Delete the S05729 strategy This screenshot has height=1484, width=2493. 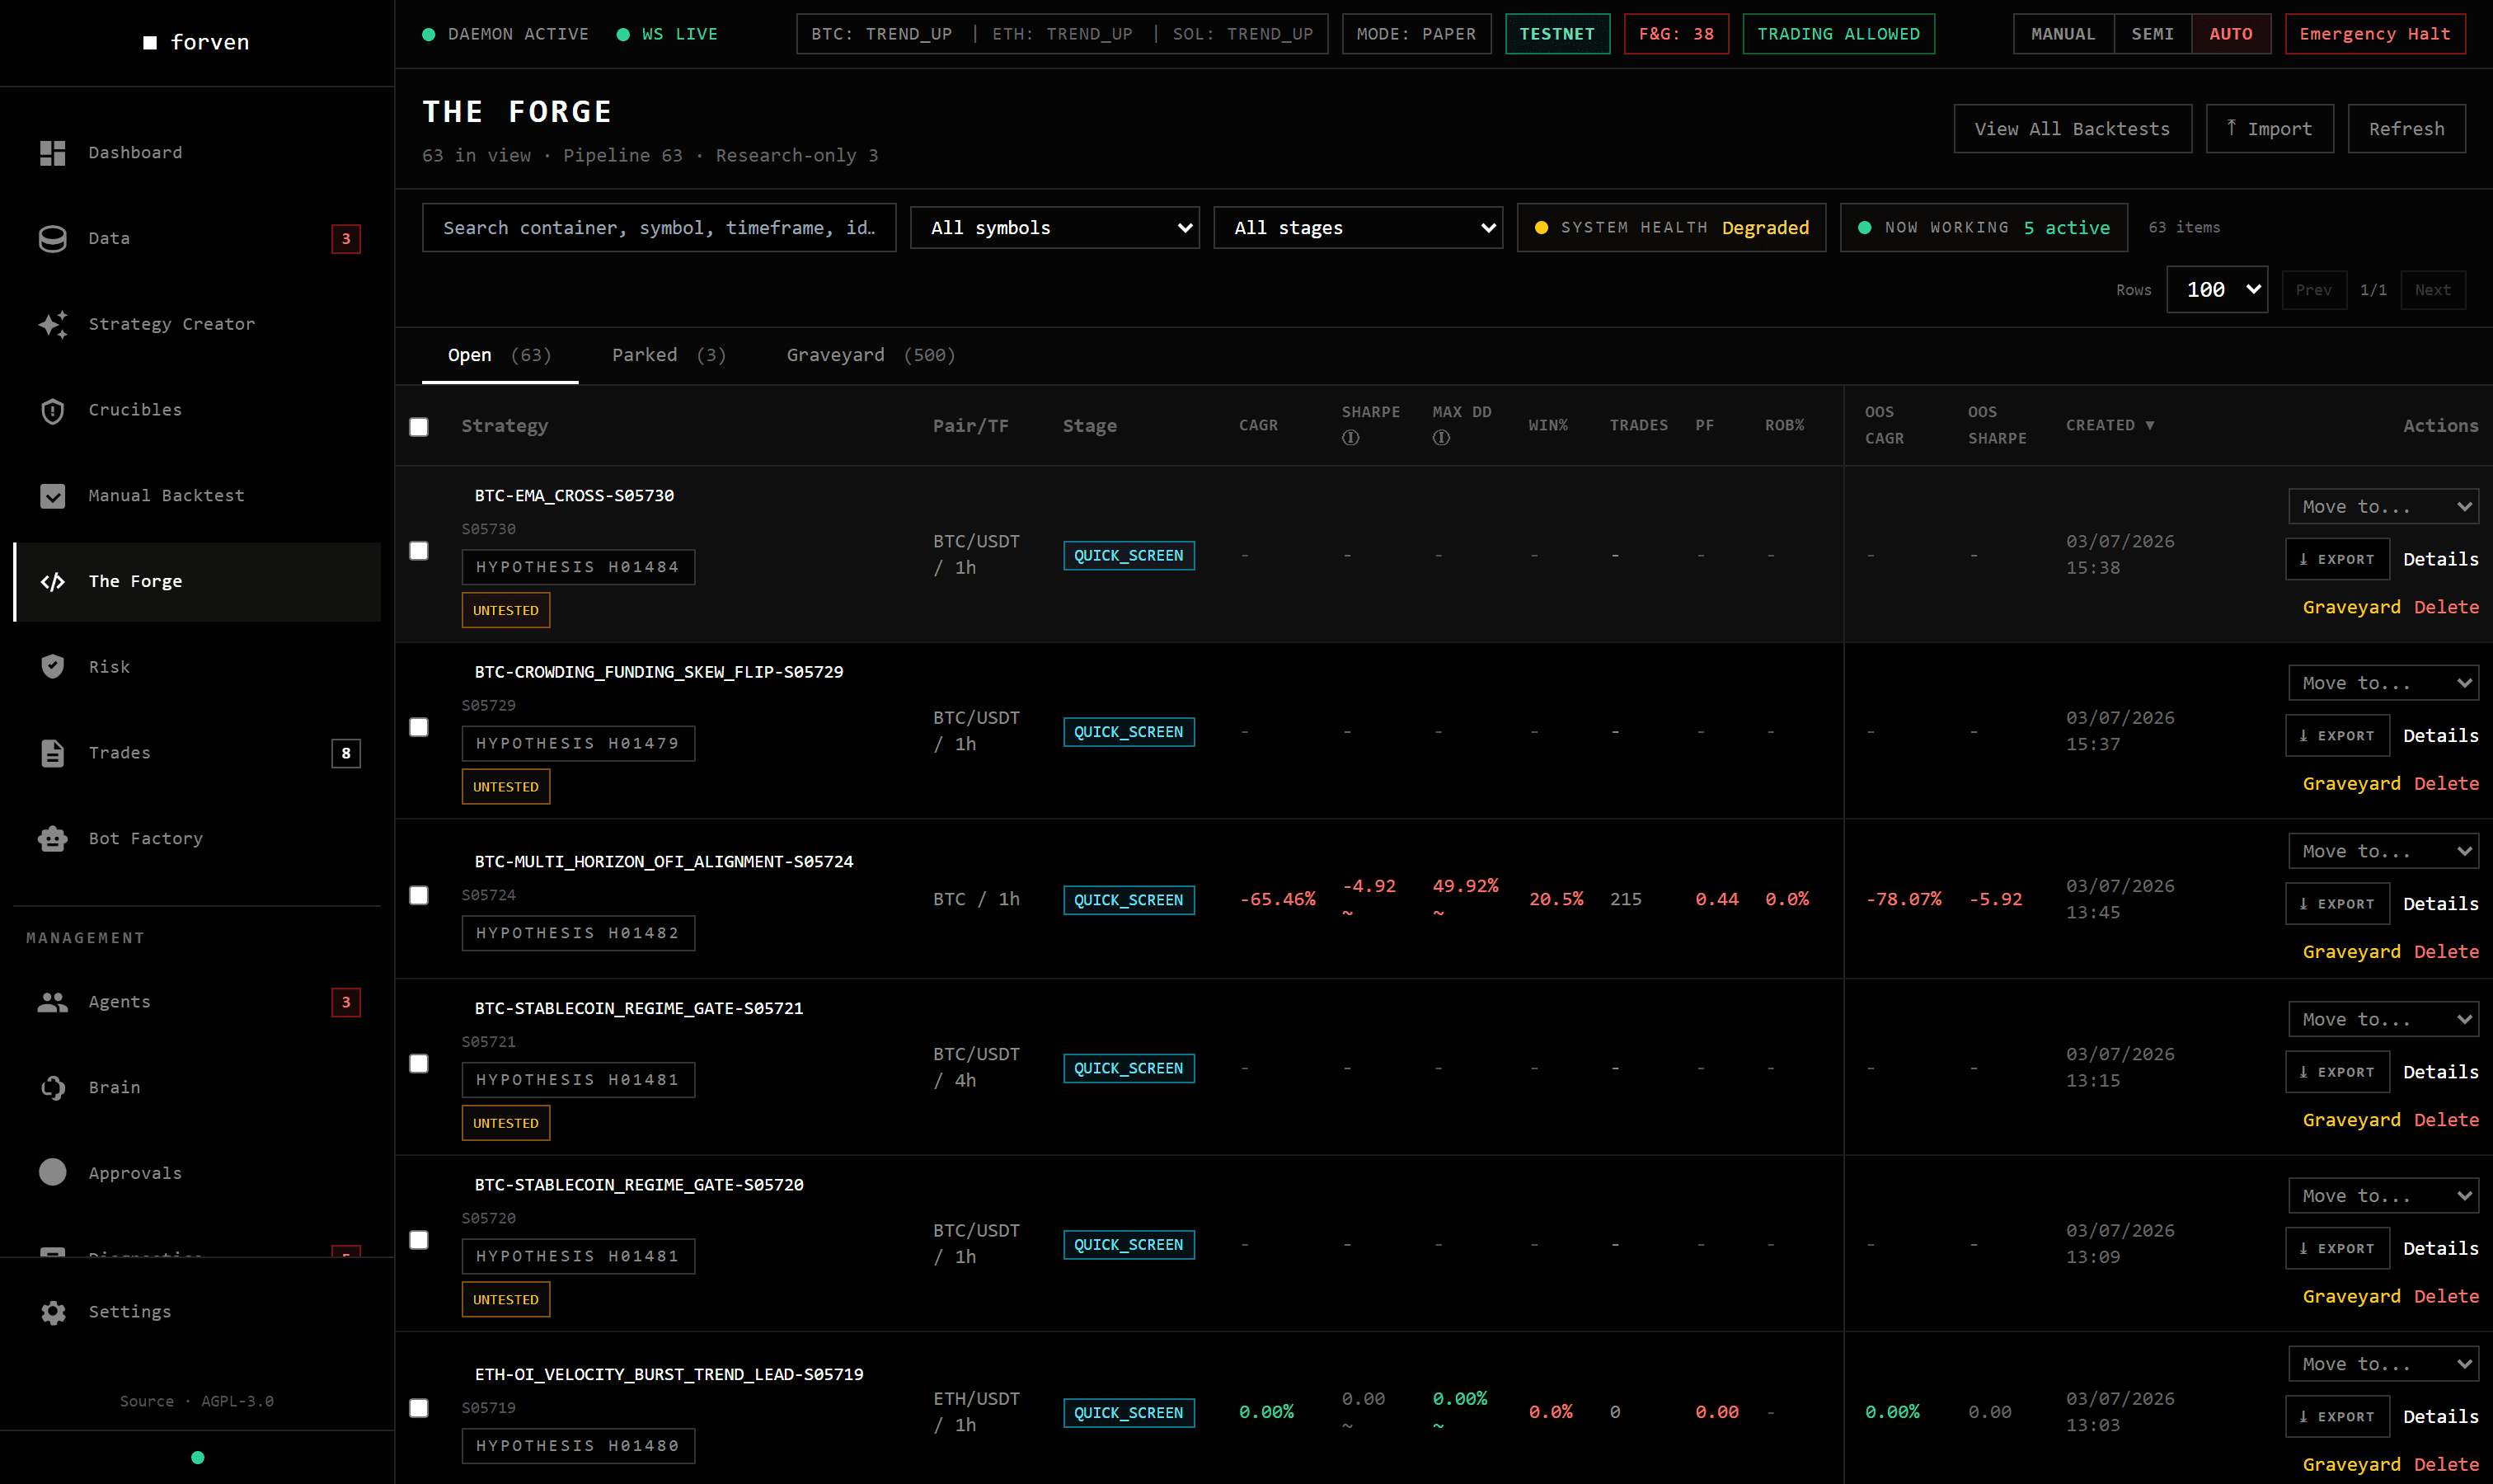[x=2446, y=784]
